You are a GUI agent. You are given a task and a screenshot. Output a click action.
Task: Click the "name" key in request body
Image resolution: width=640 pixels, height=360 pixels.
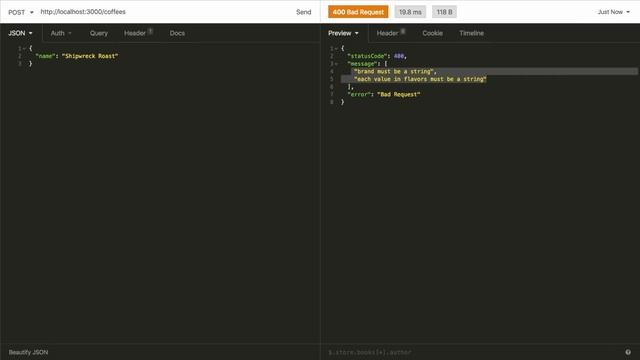click(45, 56)
